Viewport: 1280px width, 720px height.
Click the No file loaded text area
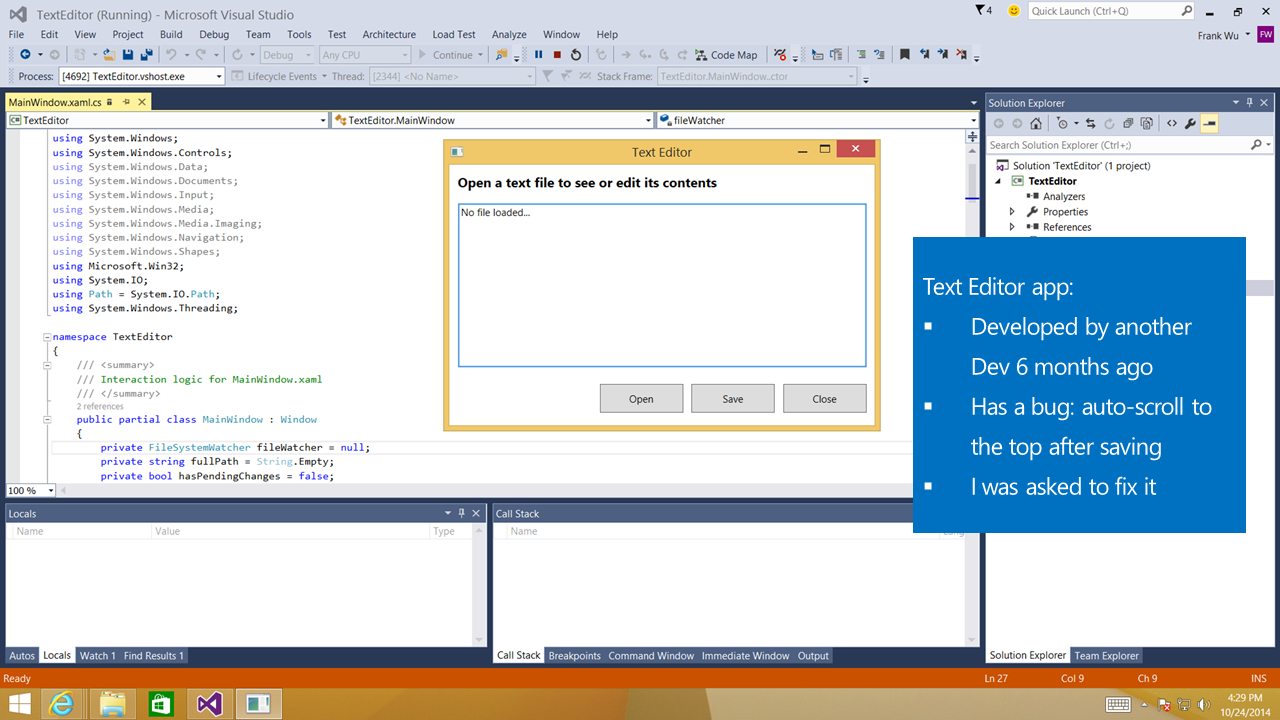[662, 285]
